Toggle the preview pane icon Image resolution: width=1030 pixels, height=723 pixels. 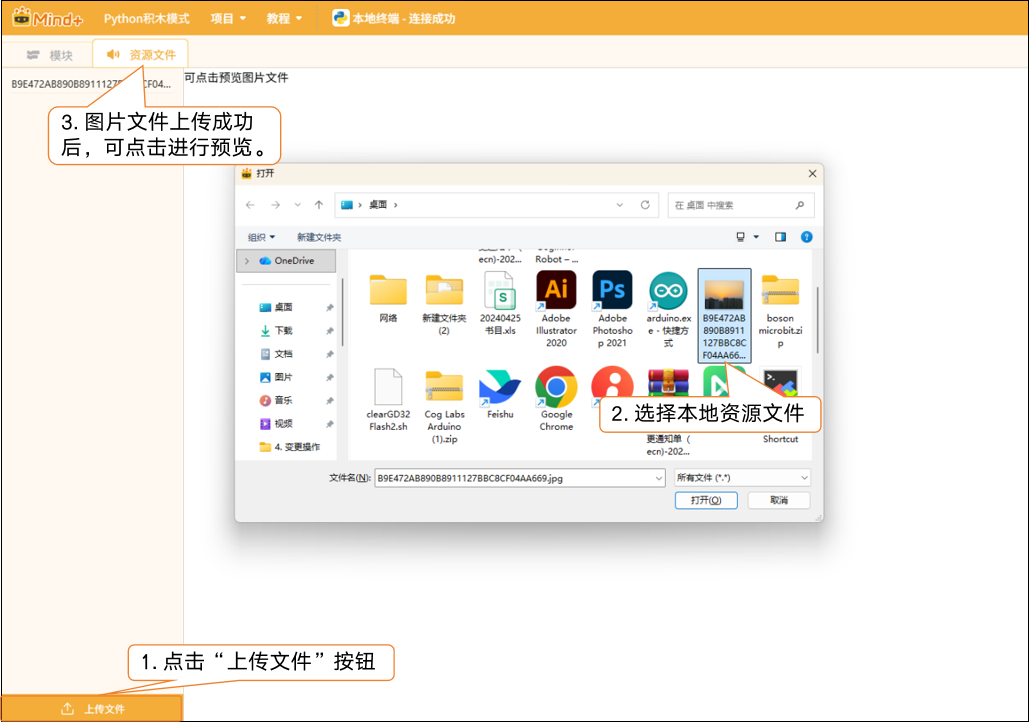780,237
